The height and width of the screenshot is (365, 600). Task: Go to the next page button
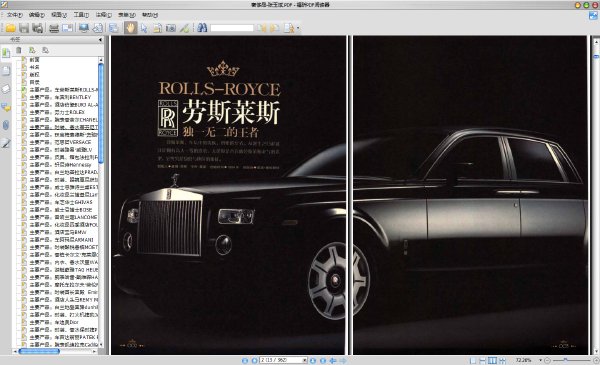tap(313, 360)
